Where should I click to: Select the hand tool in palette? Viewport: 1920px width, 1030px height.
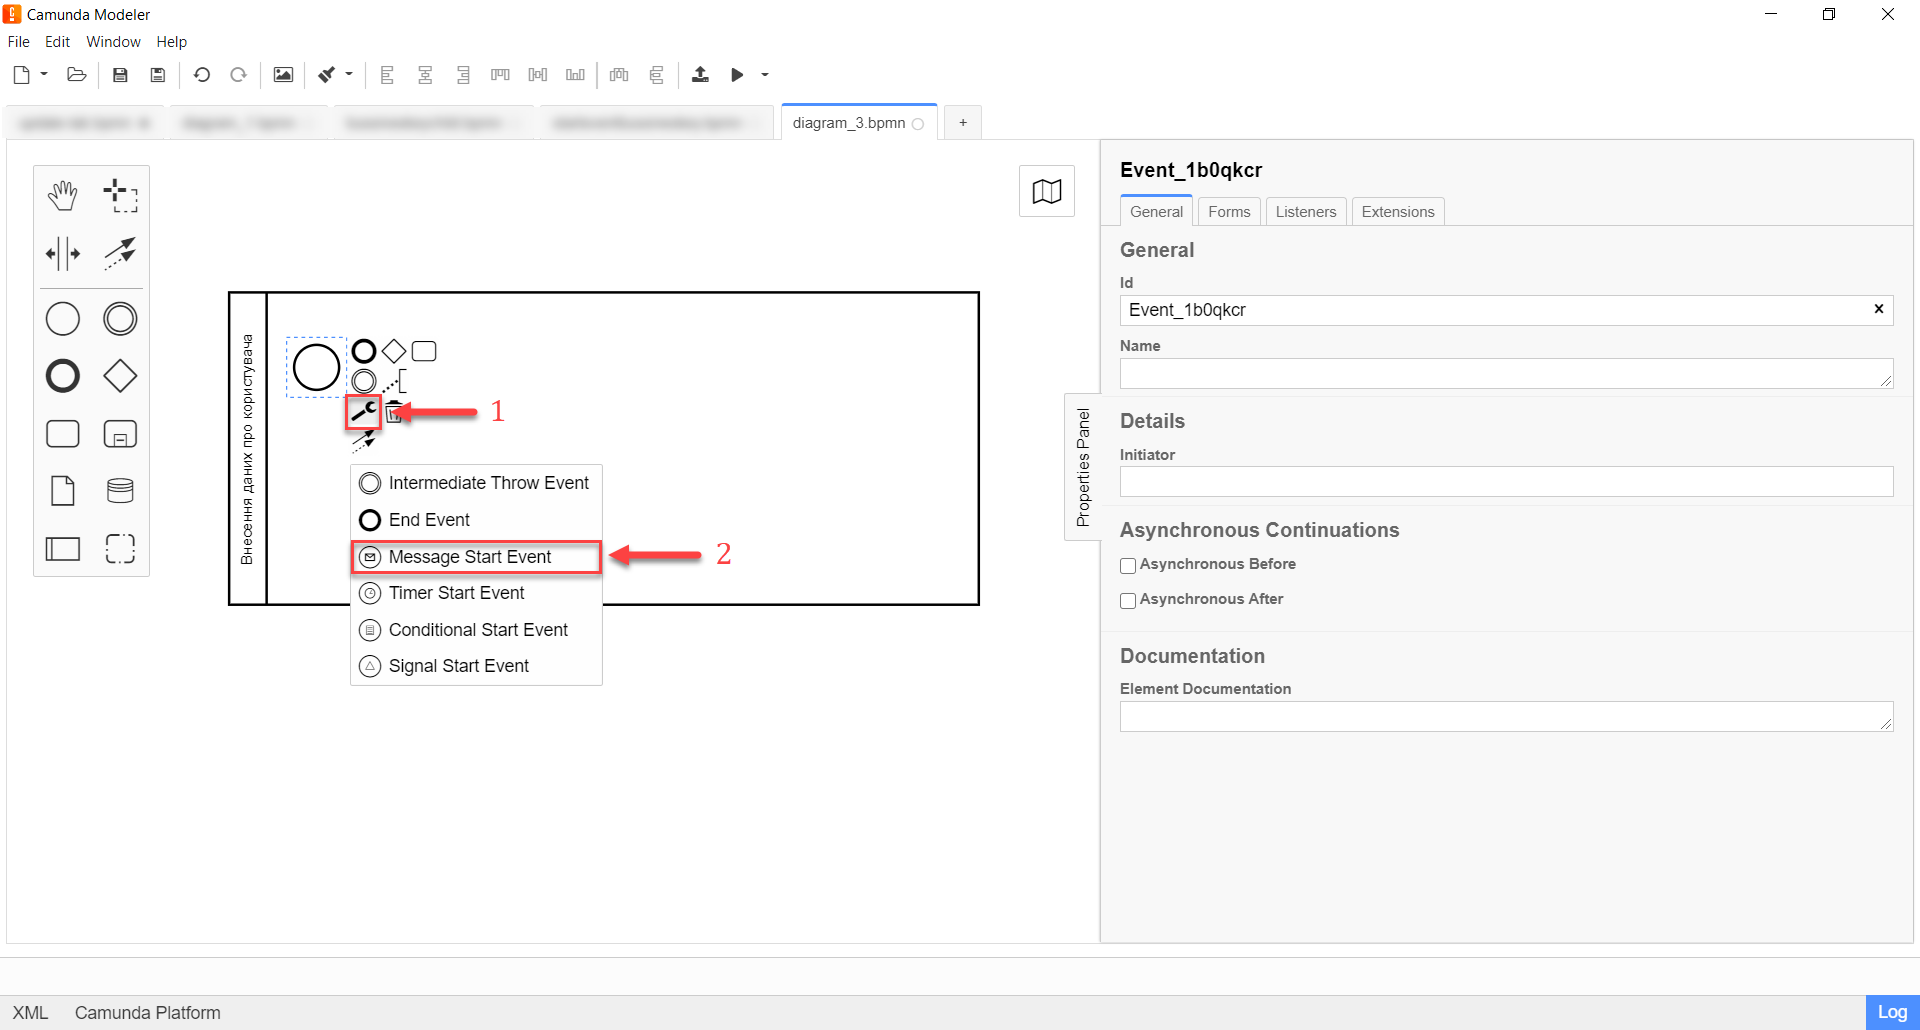[x=62, y=196]
